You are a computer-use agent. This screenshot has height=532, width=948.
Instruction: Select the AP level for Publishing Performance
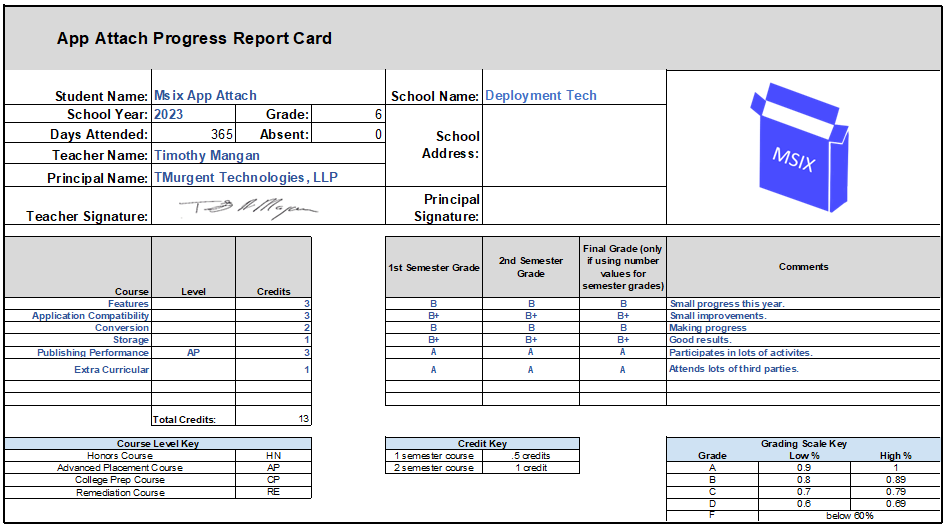193,352
